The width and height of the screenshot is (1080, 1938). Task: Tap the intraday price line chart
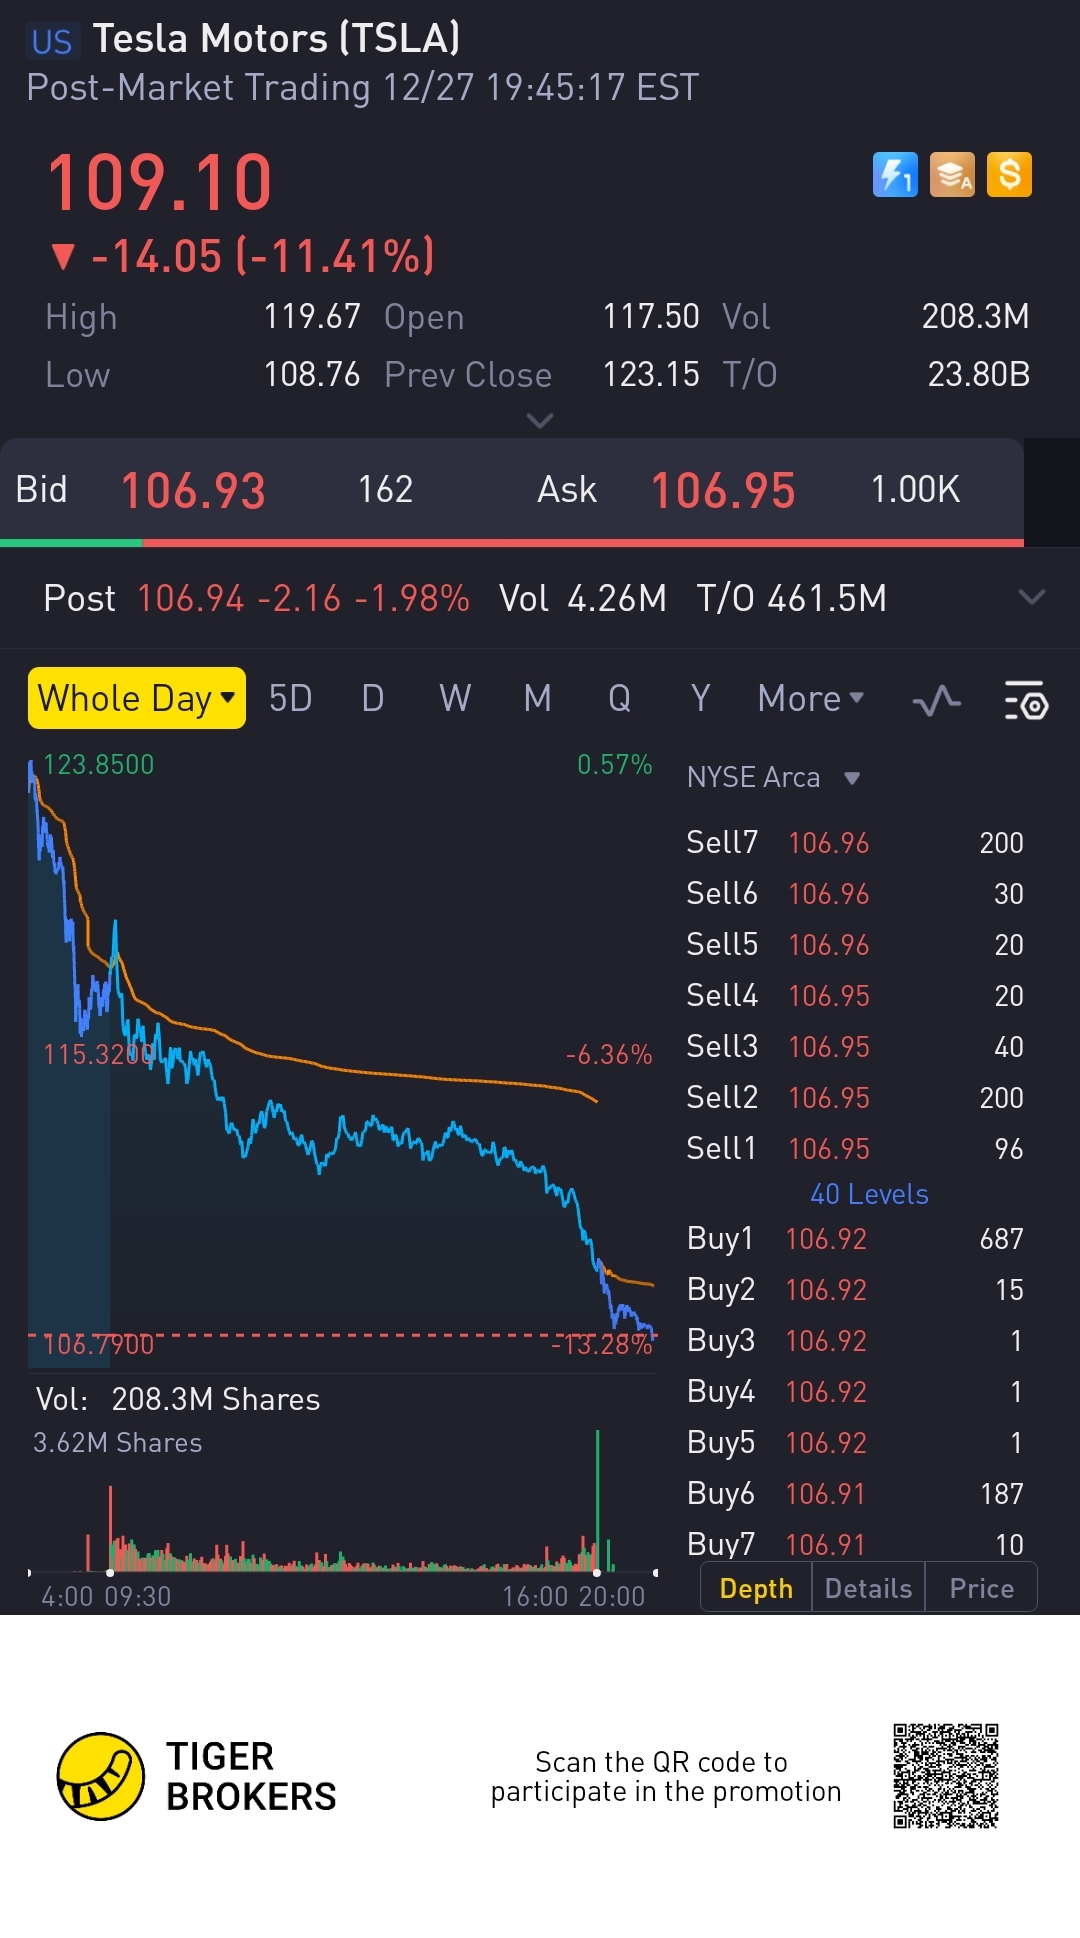pyautogui.click(x=341, y=1060)
